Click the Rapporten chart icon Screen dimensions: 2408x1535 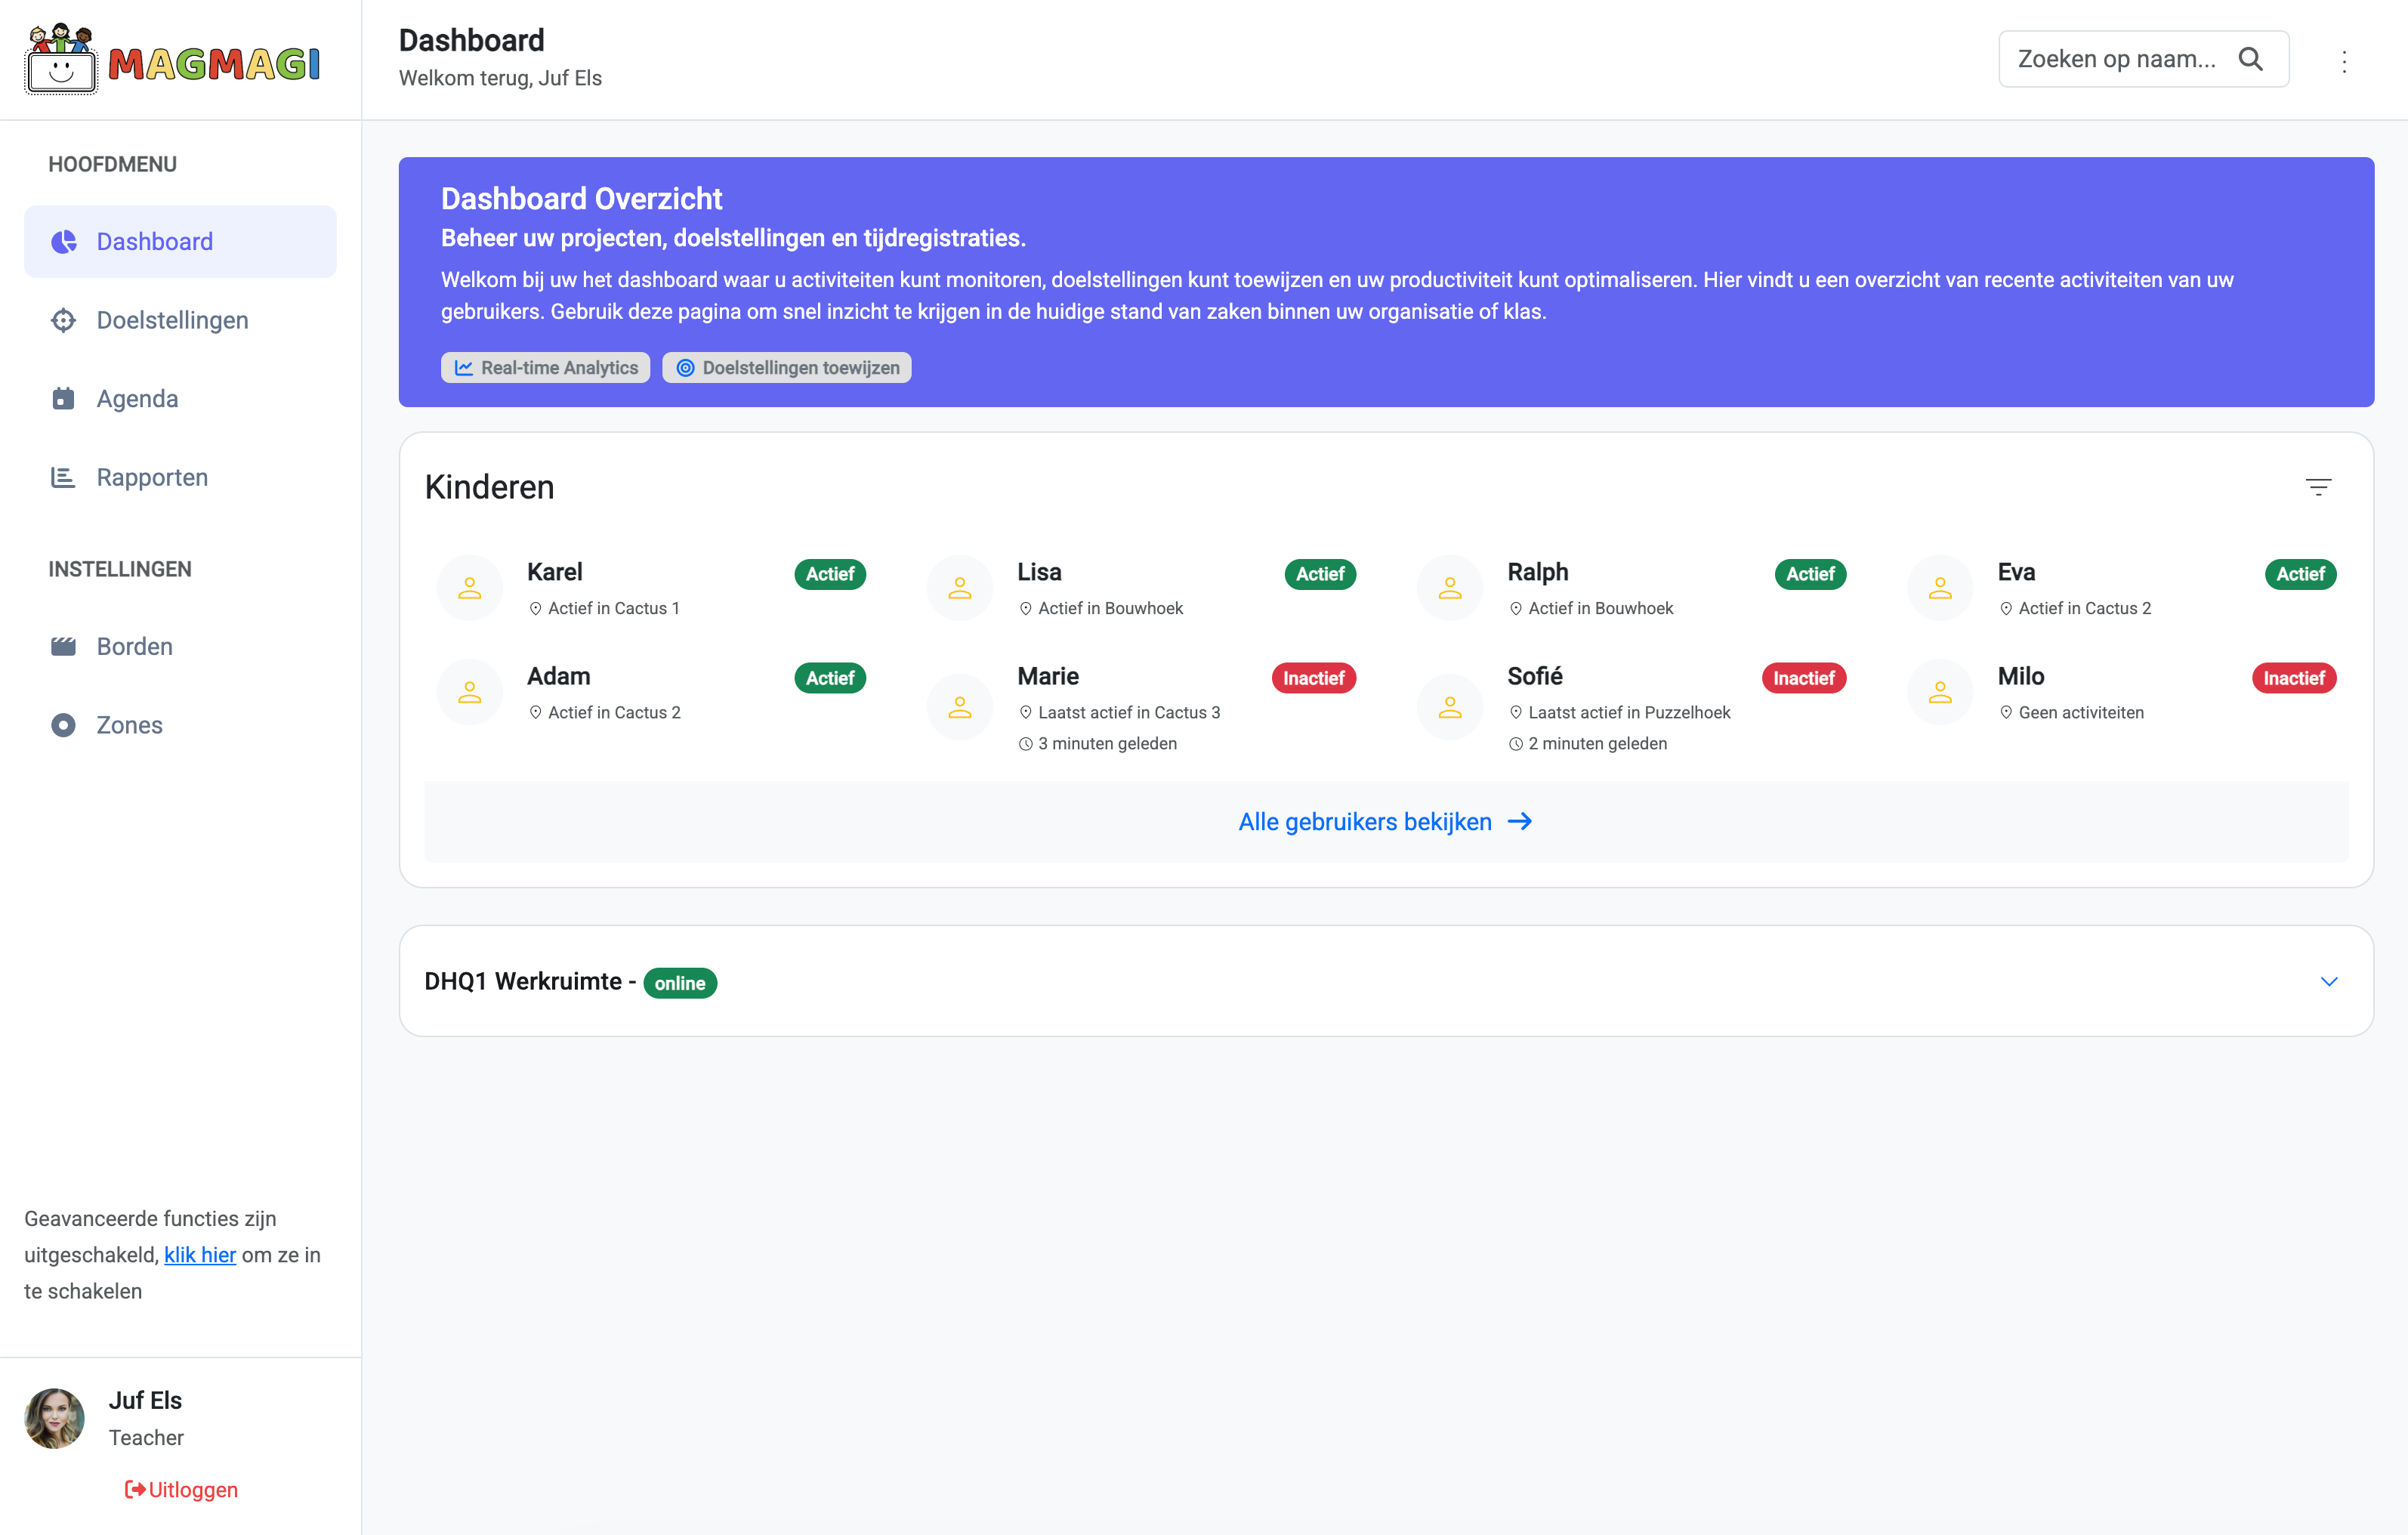[x=63, y=477]
